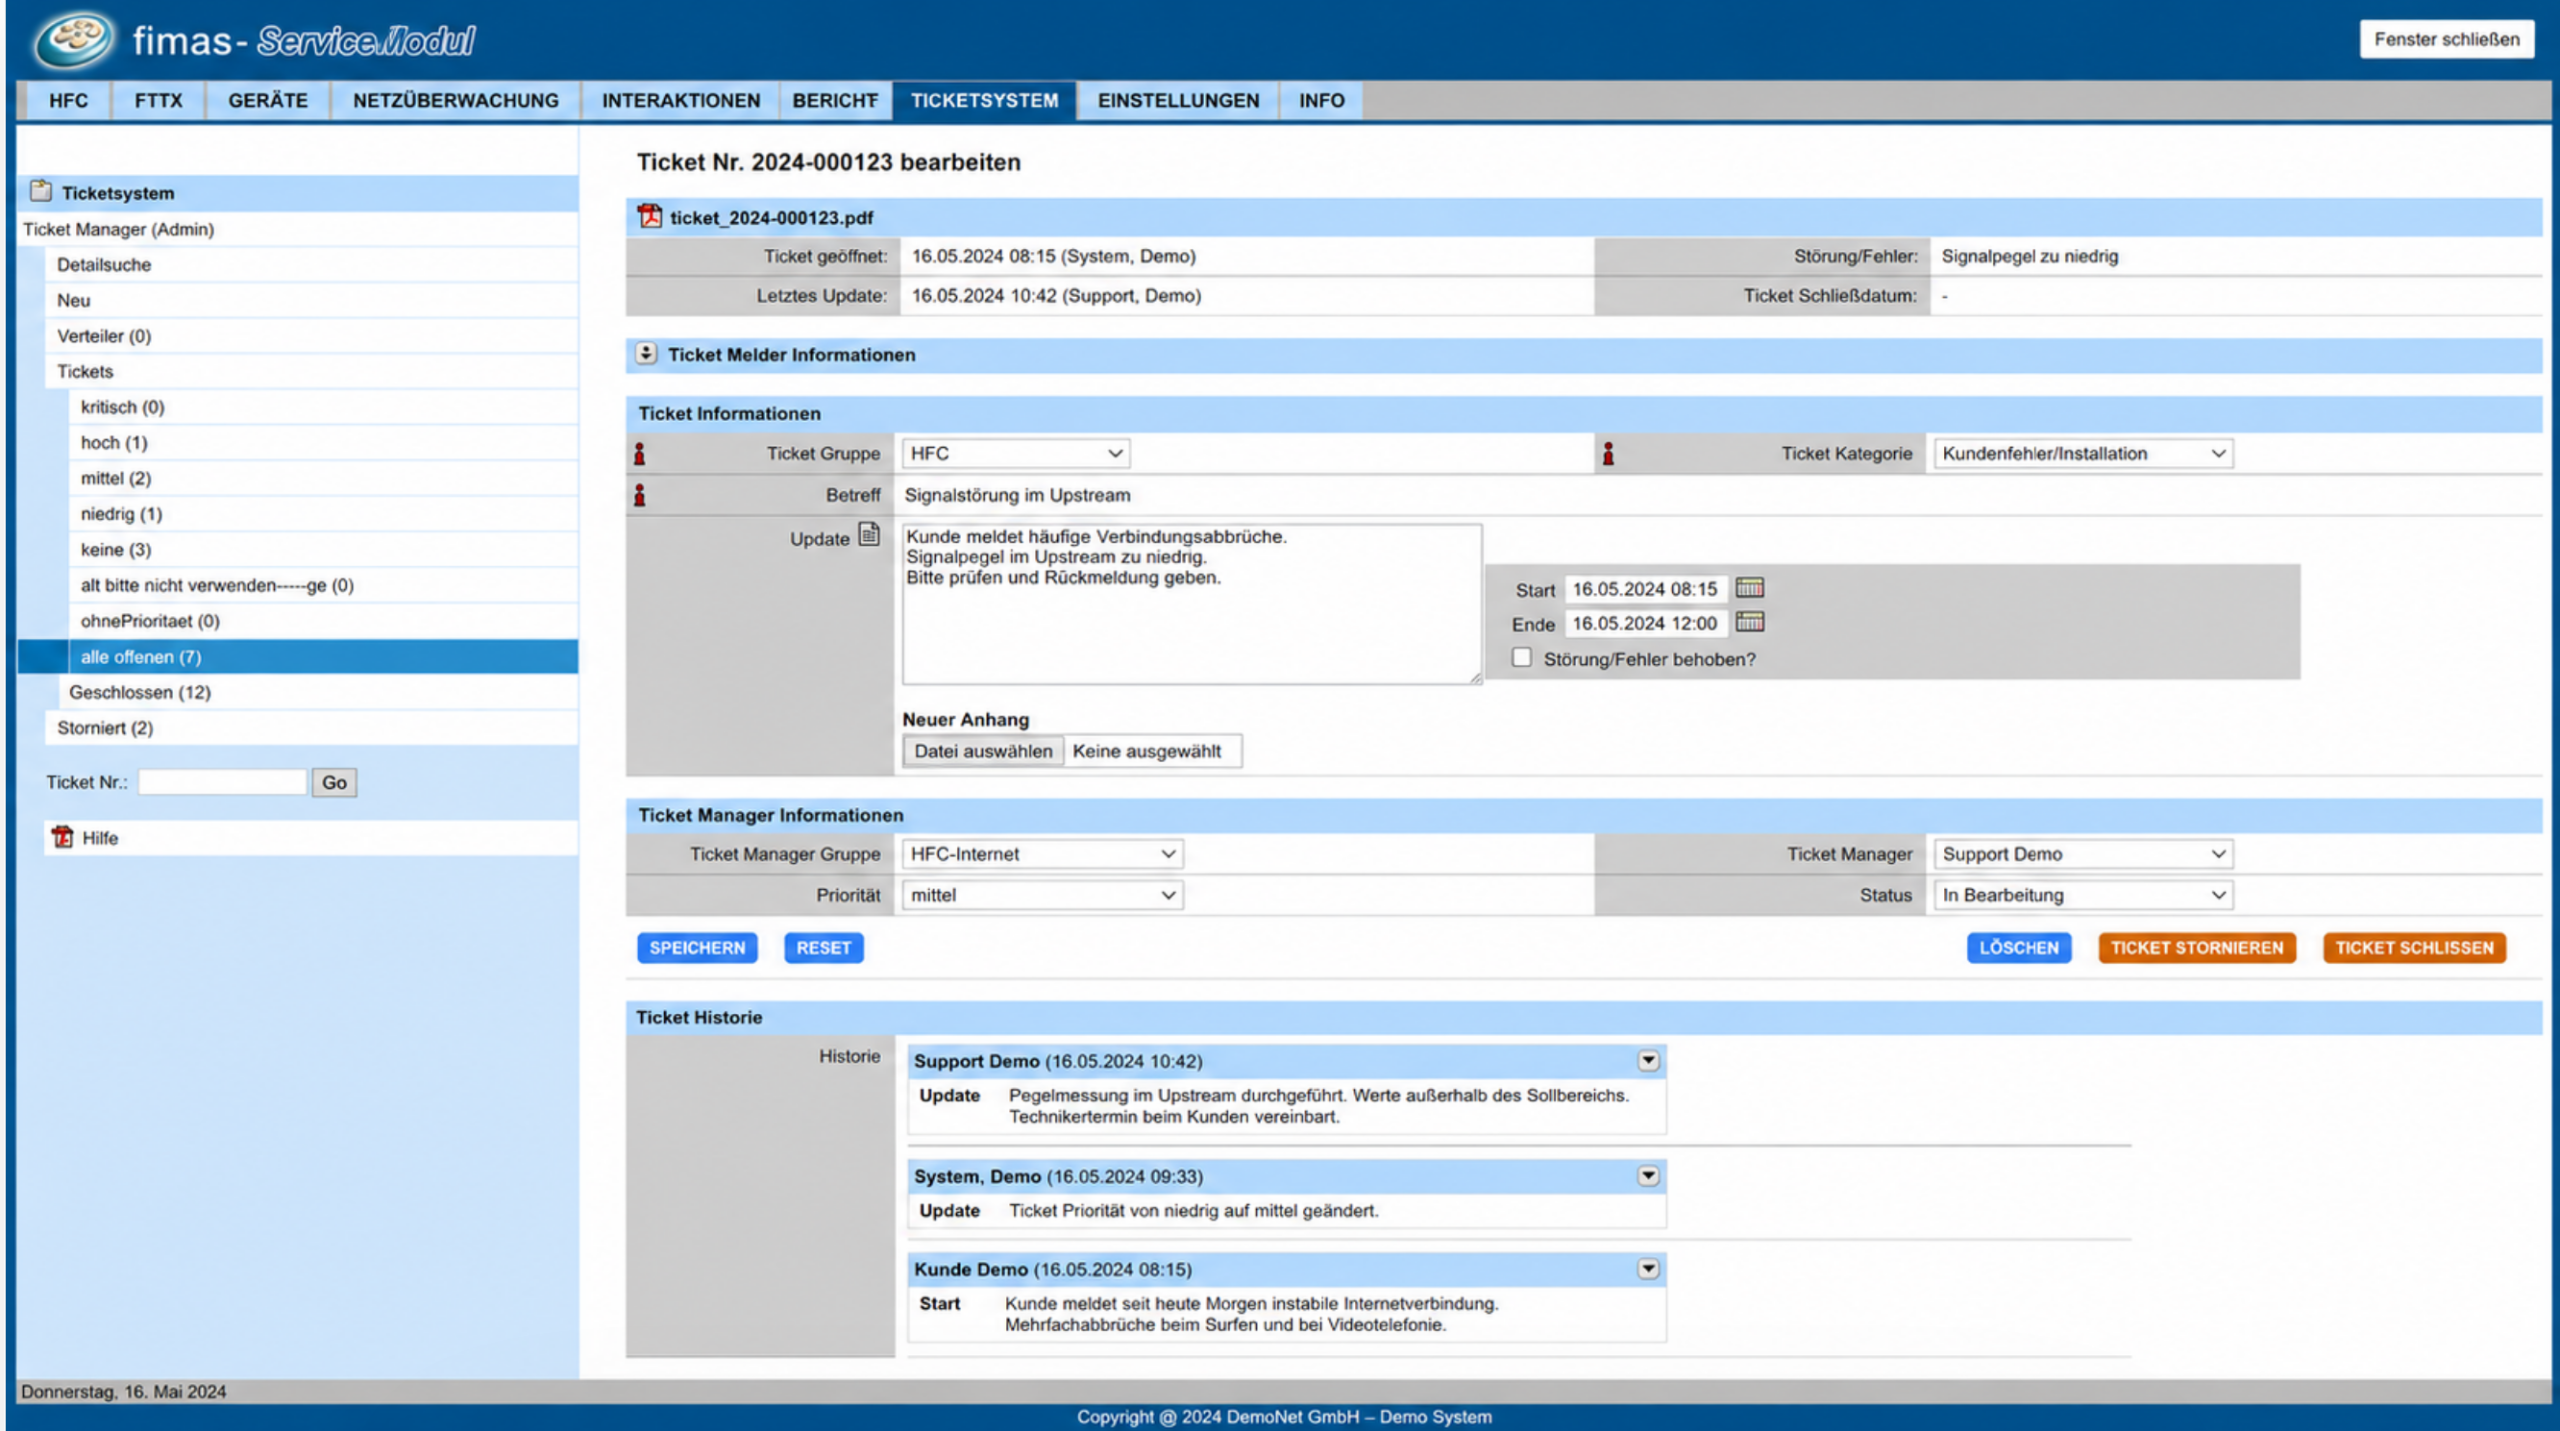Screen dimensions: 2560x1431
Task: Open the Status dropdown In Bearbeitung
Action: 2083,895
